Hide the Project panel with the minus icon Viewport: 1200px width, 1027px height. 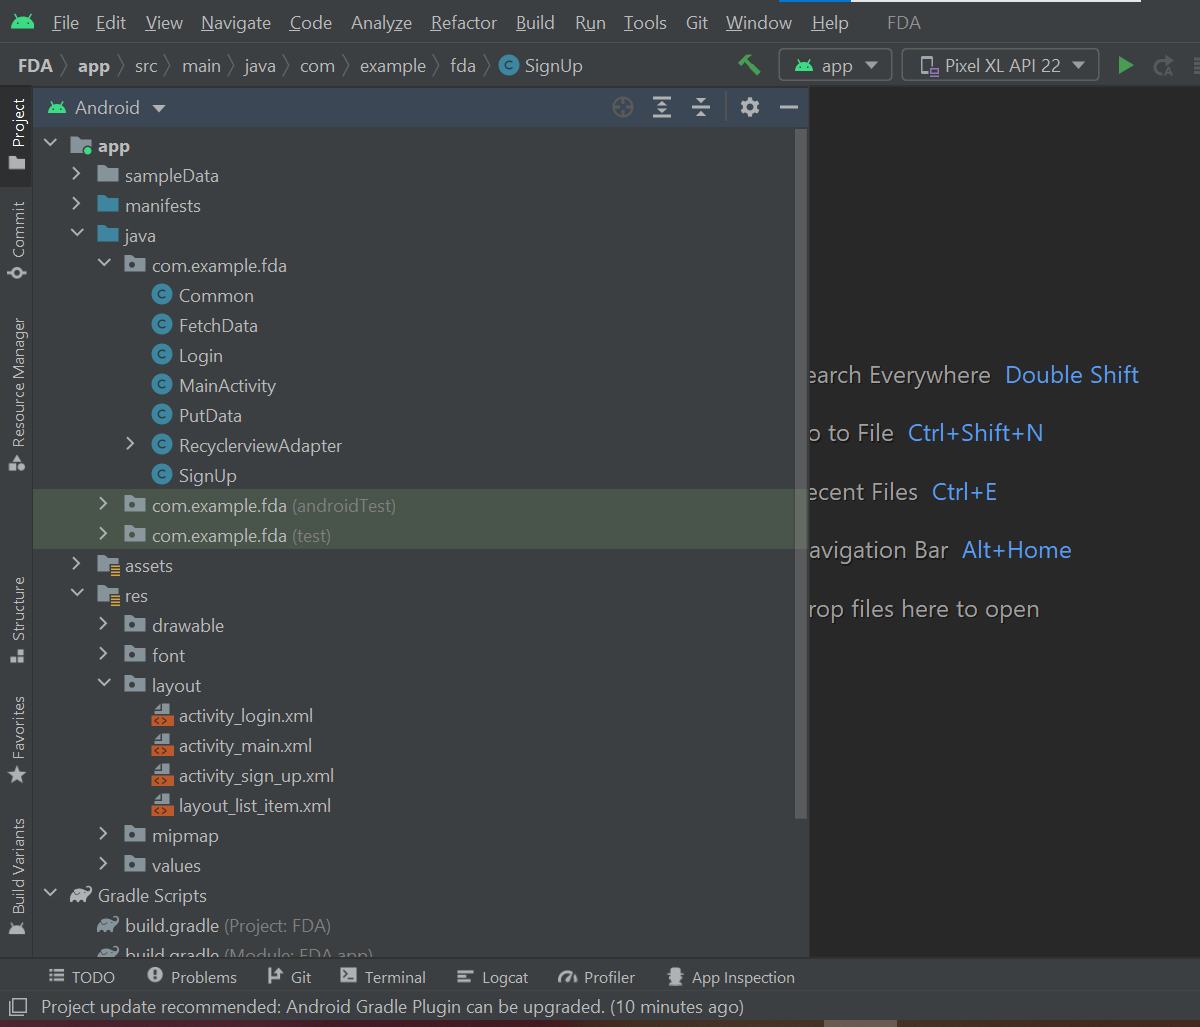(789, 107)
